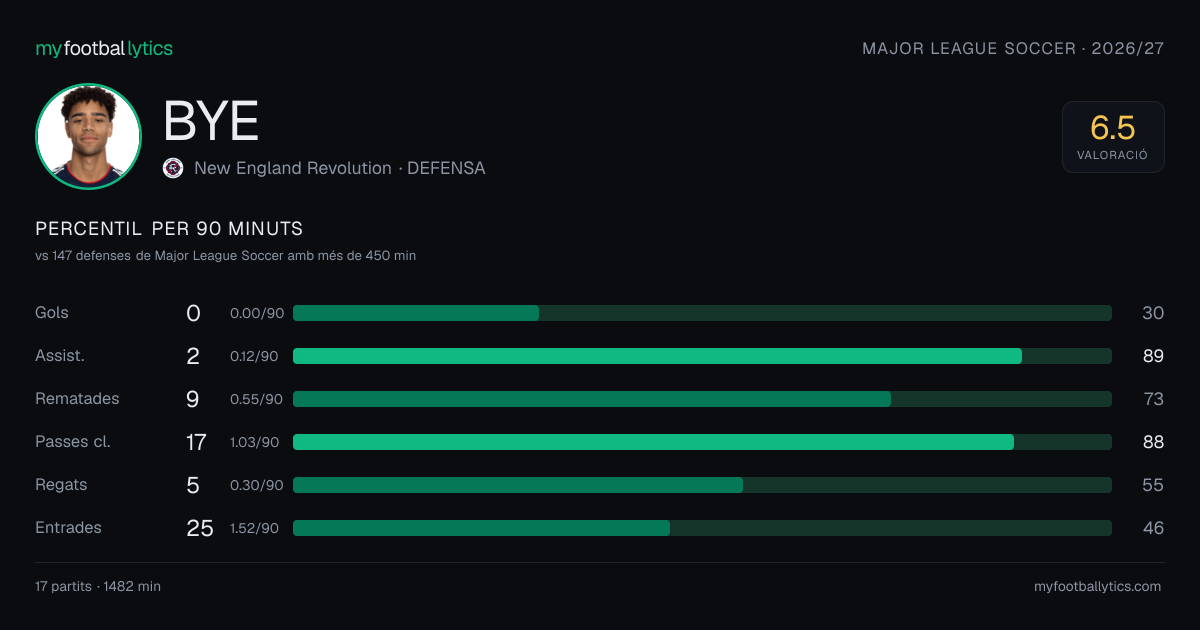
Task: Click the New England Revolution crest icon
Action: tap(173, 168)
